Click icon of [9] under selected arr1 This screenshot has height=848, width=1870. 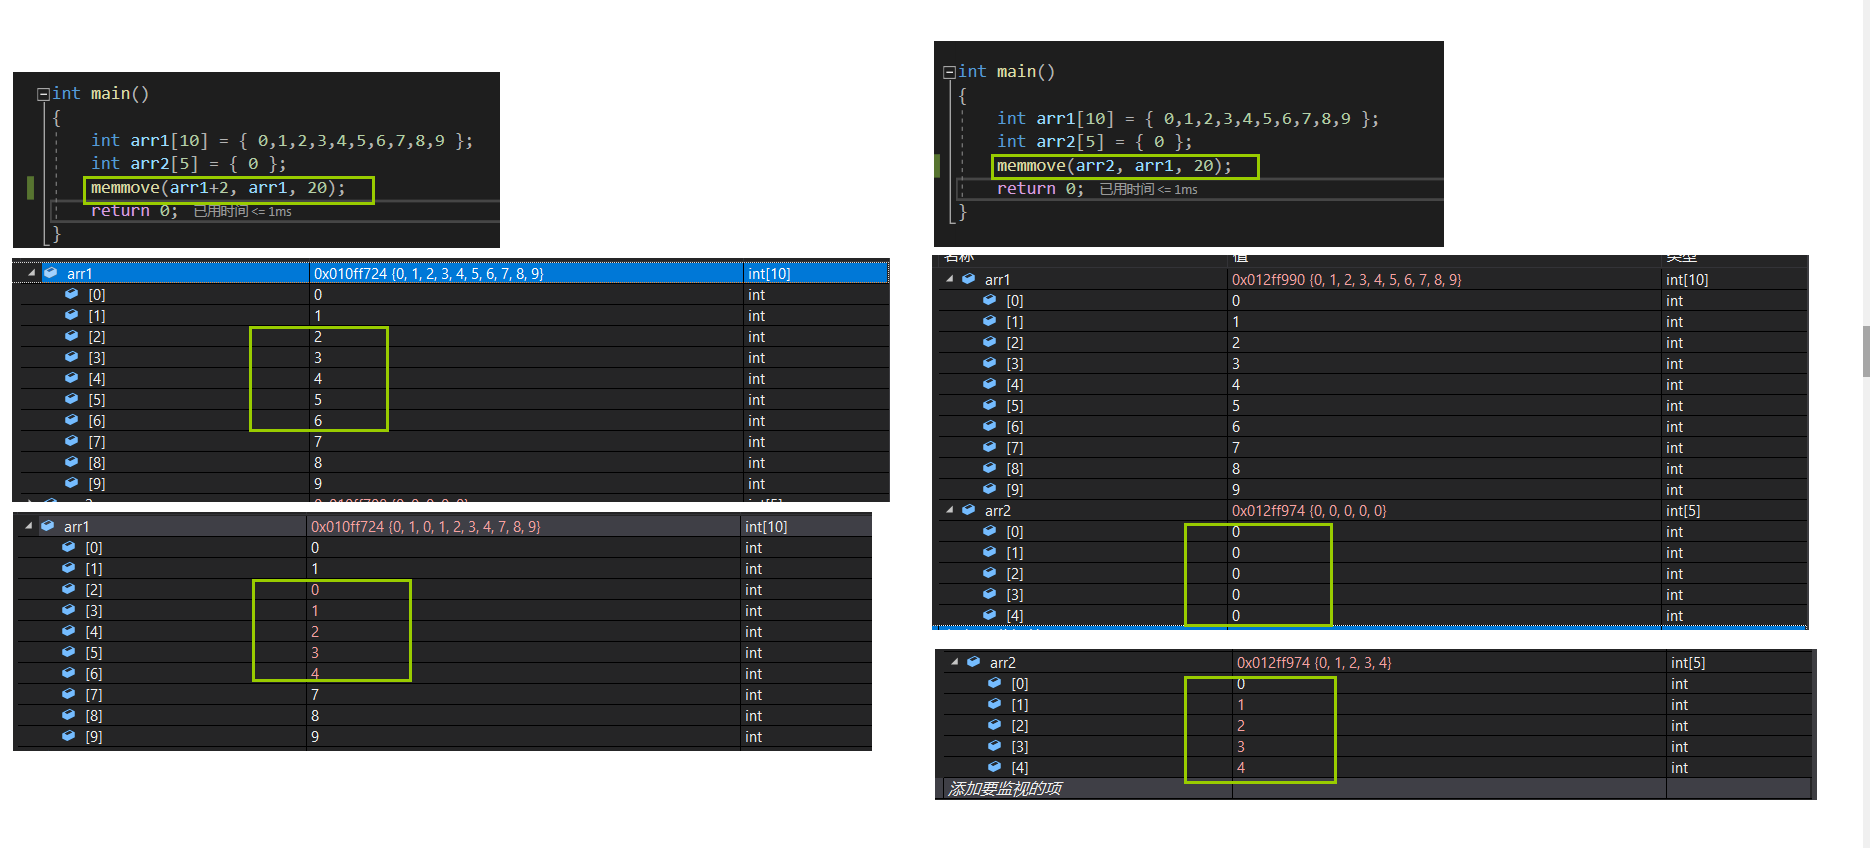[71, 483]
